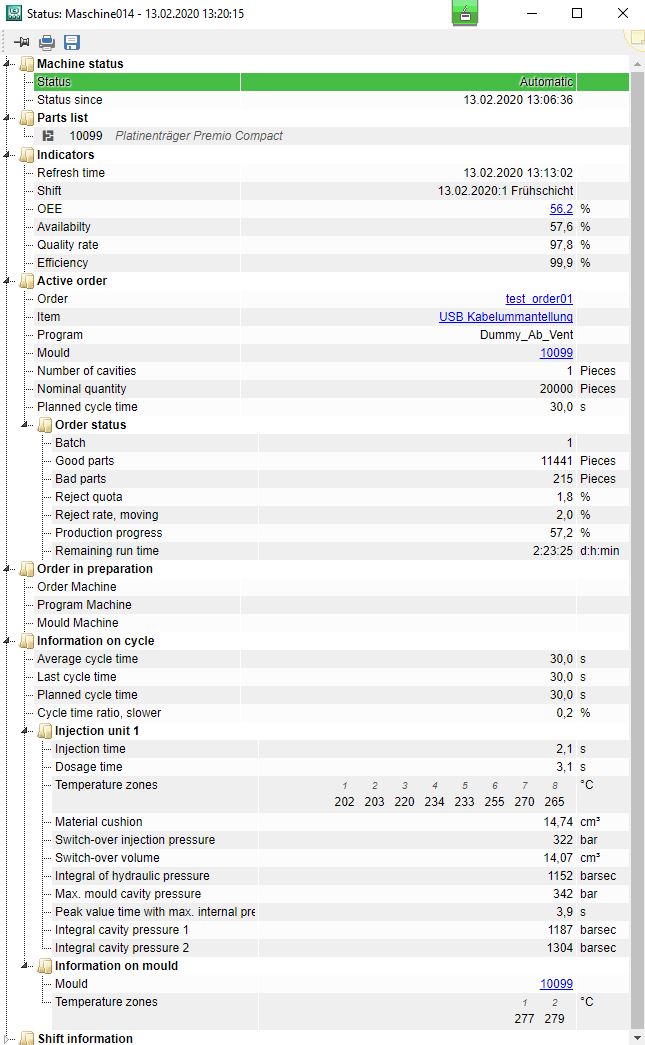Click the green badge in title bar
645x1045 pixels.
pyautogui.click(x=465, y=13)
